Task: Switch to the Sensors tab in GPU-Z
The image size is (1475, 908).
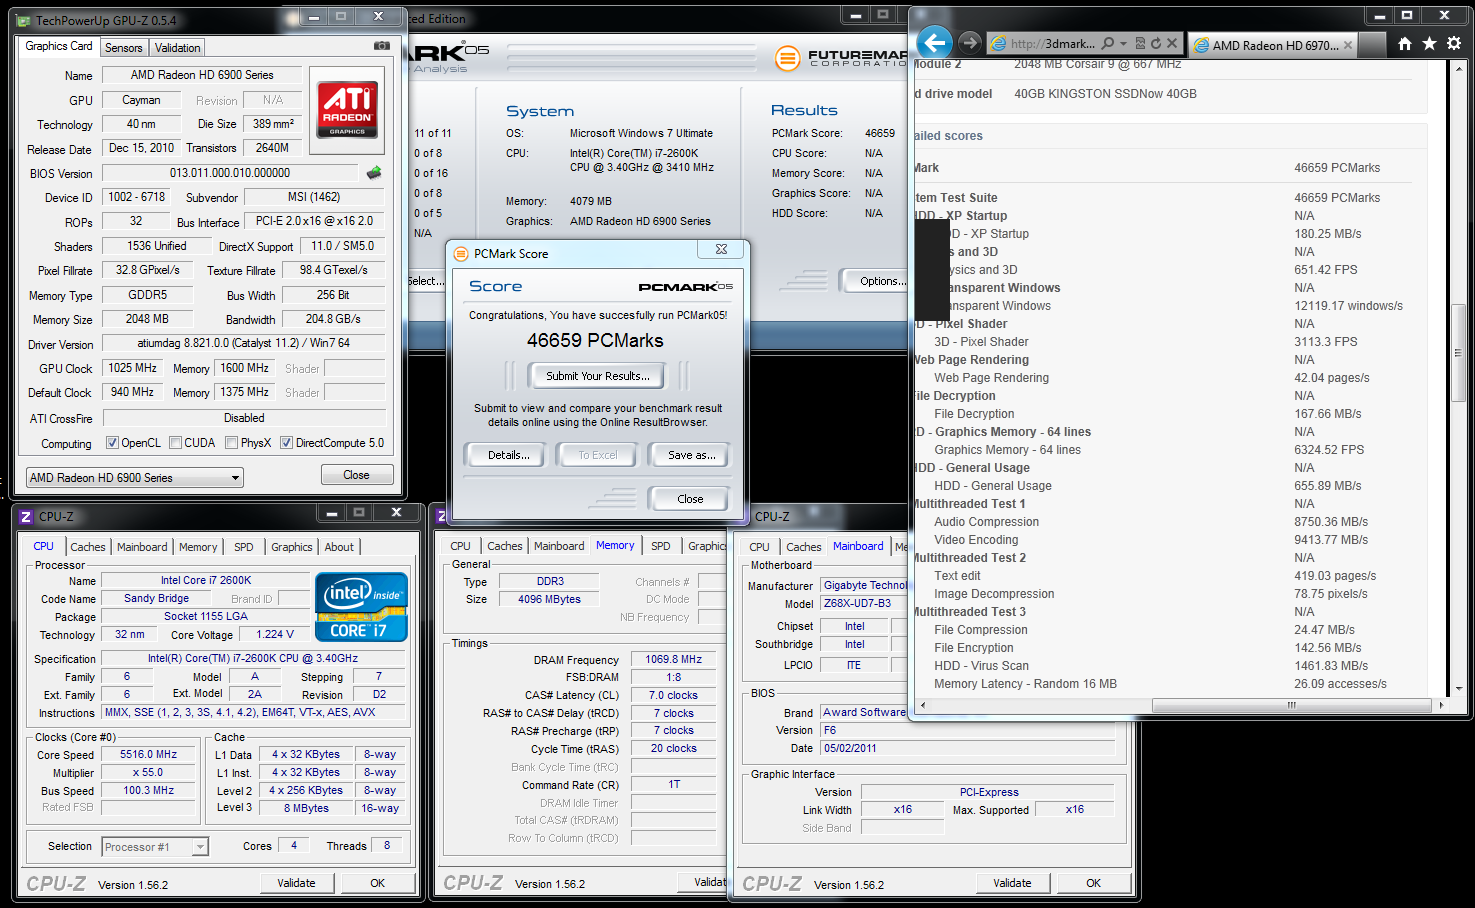Action: (x=124, y=48)
